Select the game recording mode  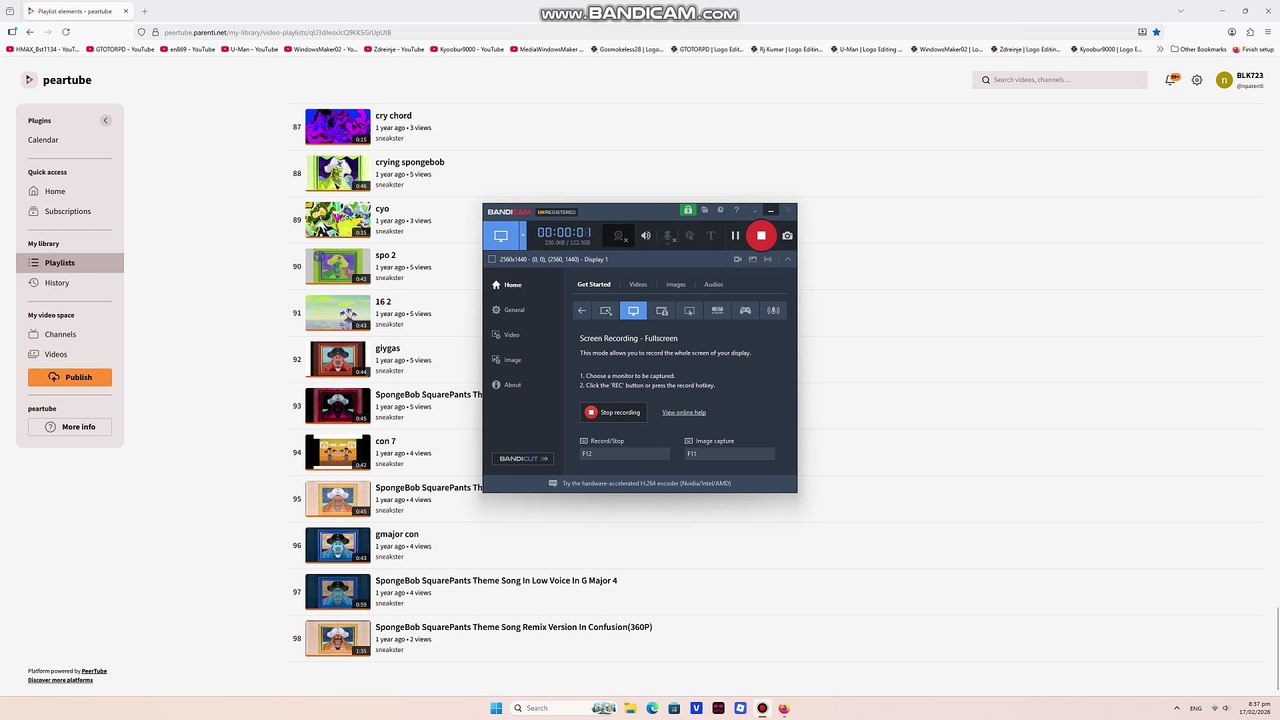[745, 311]
